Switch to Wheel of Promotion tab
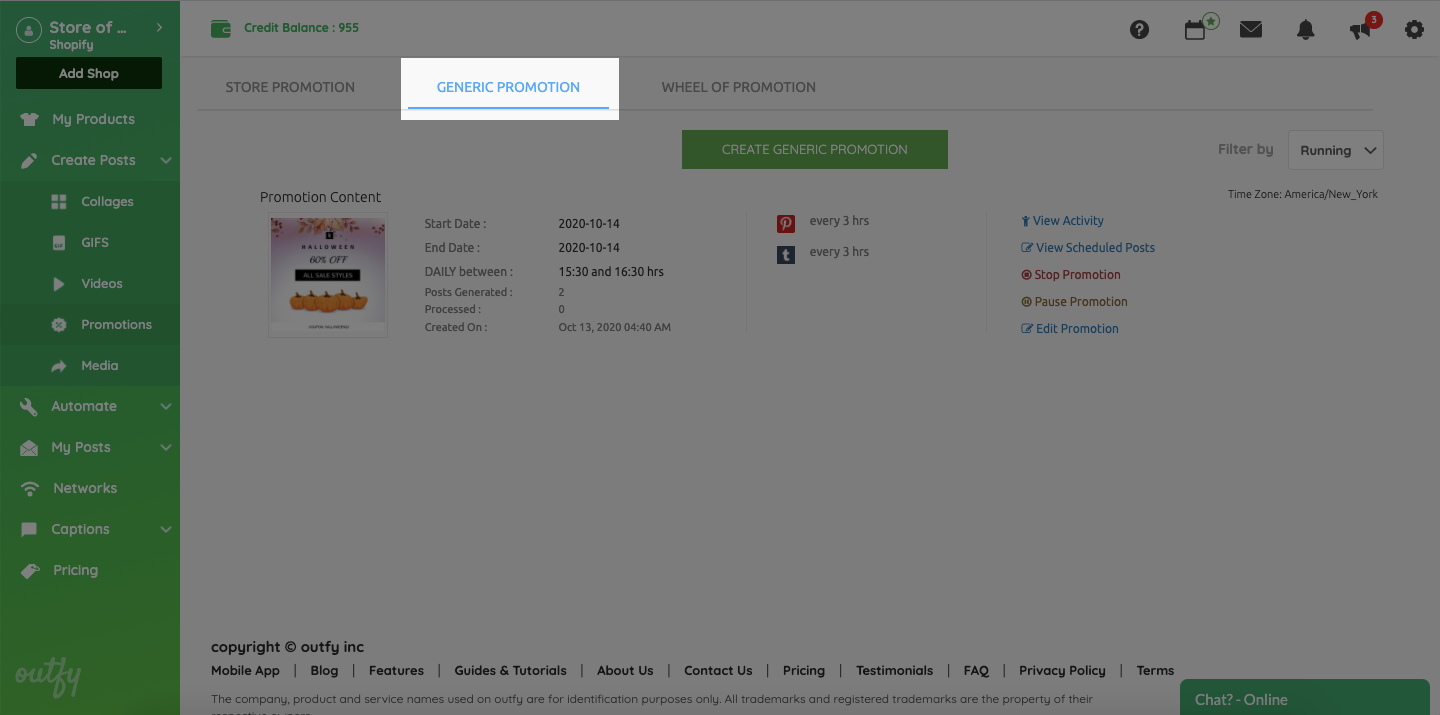 click(738, 87)
